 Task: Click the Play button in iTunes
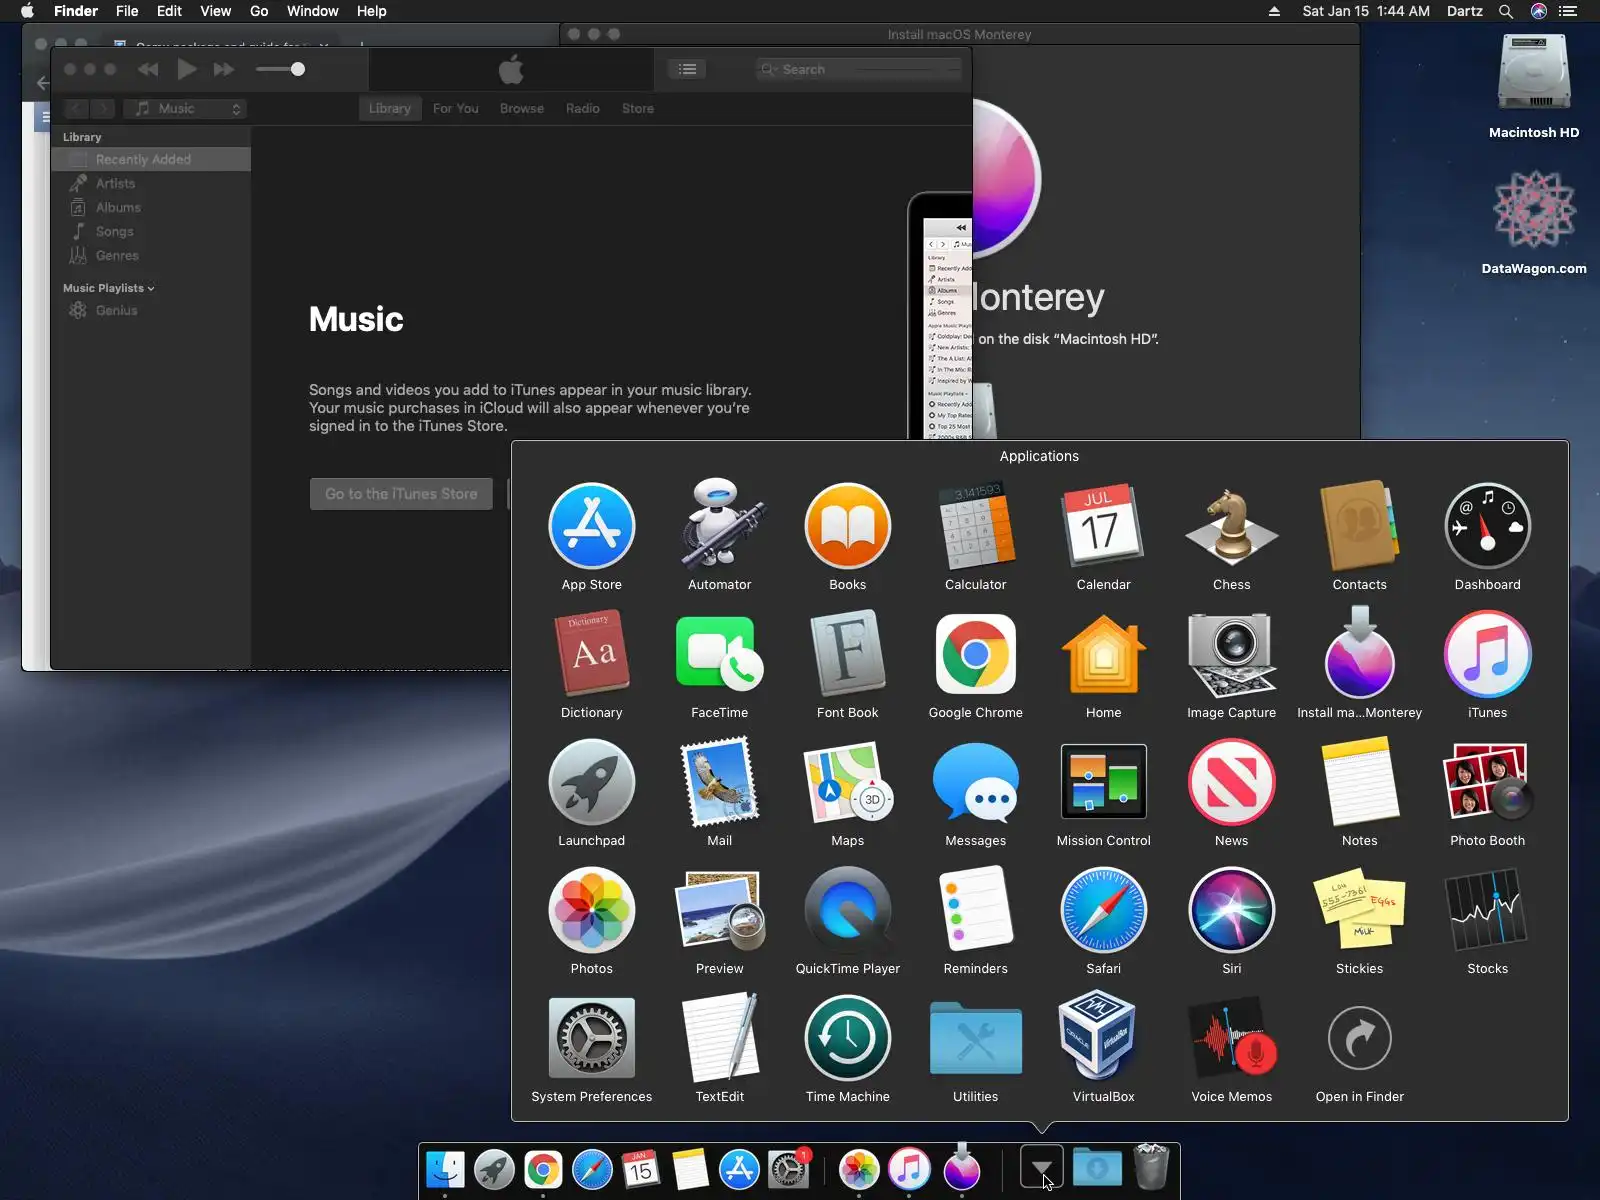point(187,69)
